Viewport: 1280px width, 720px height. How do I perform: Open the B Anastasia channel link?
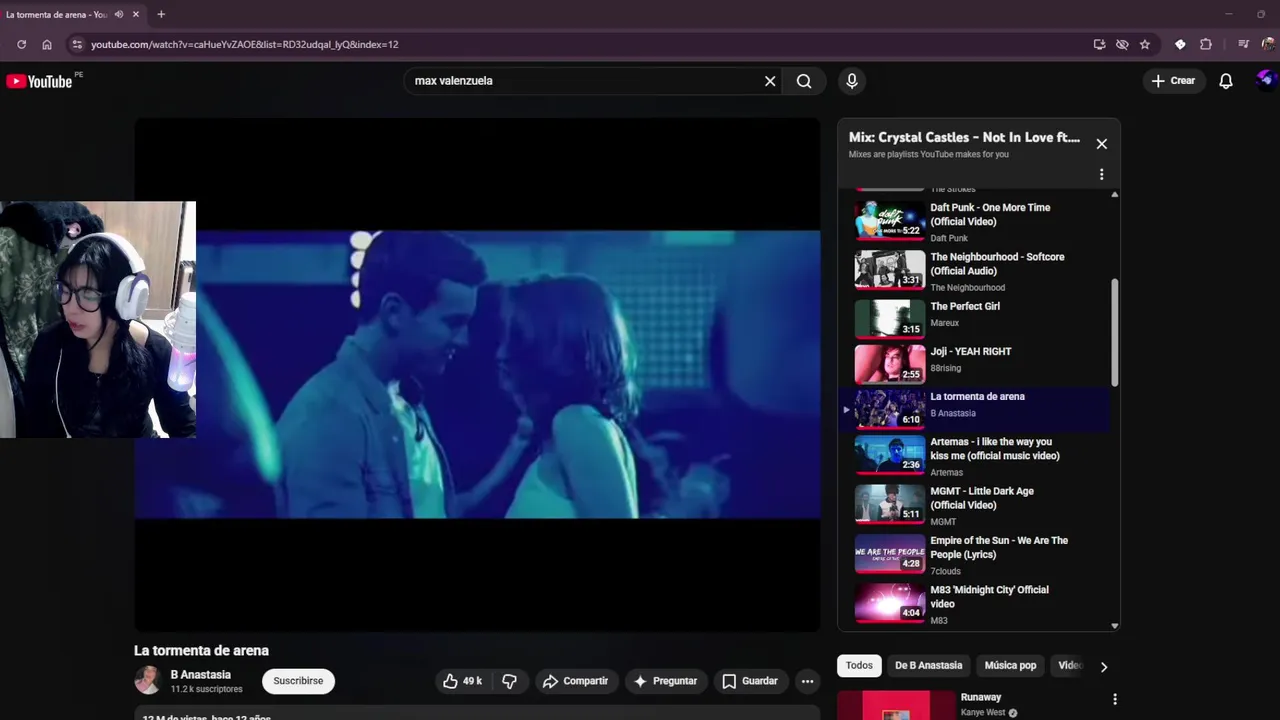click(x=201, y=675)
